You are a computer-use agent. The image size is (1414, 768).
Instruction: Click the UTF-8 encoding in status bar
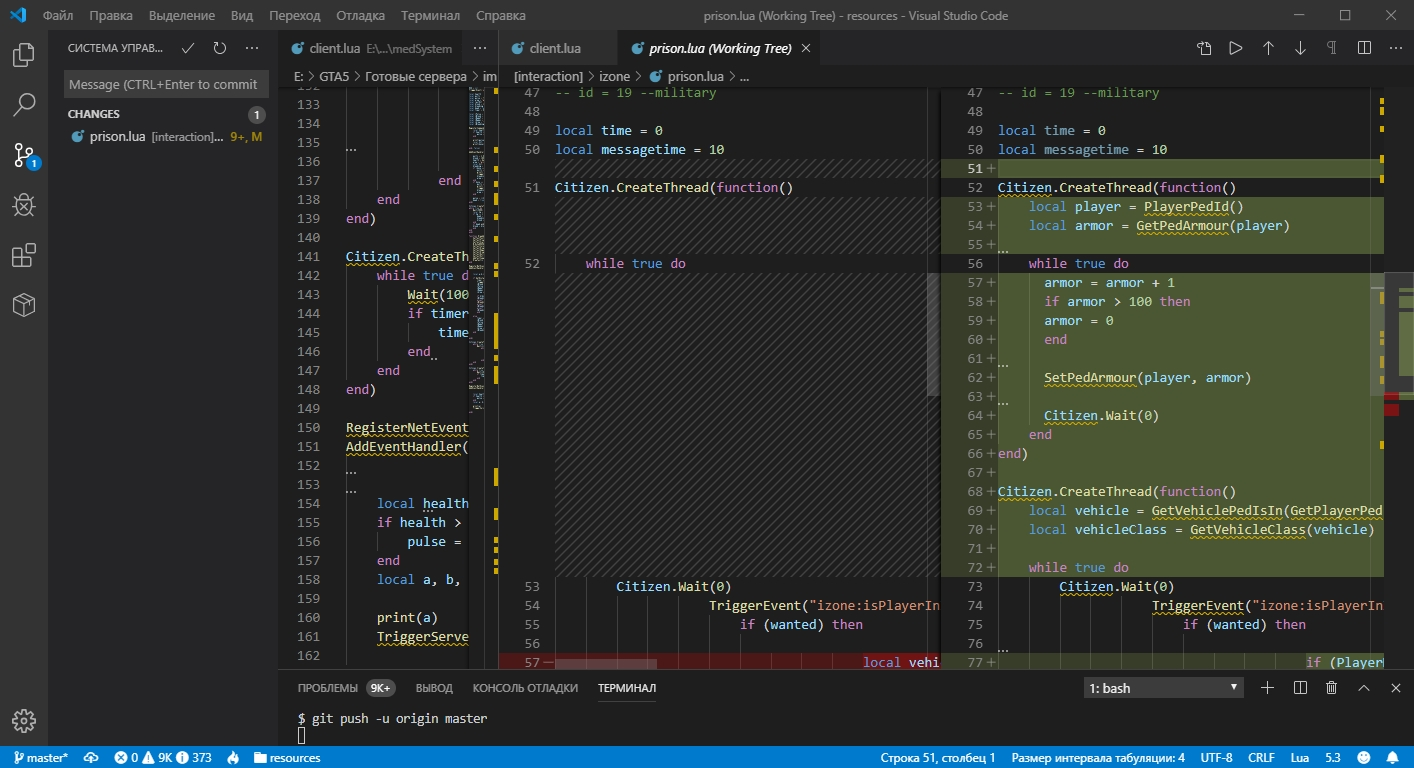(1216, 758)
